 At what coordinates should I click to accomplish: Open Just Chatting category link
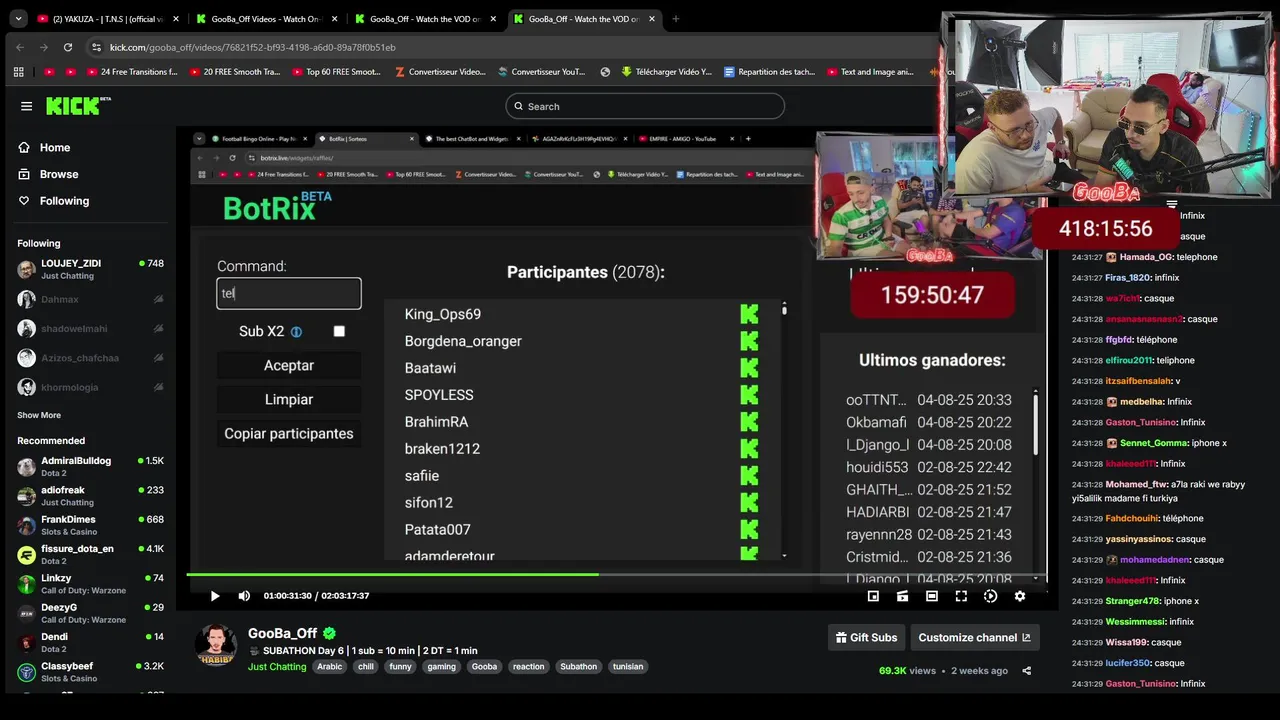[x=277, y=667]
